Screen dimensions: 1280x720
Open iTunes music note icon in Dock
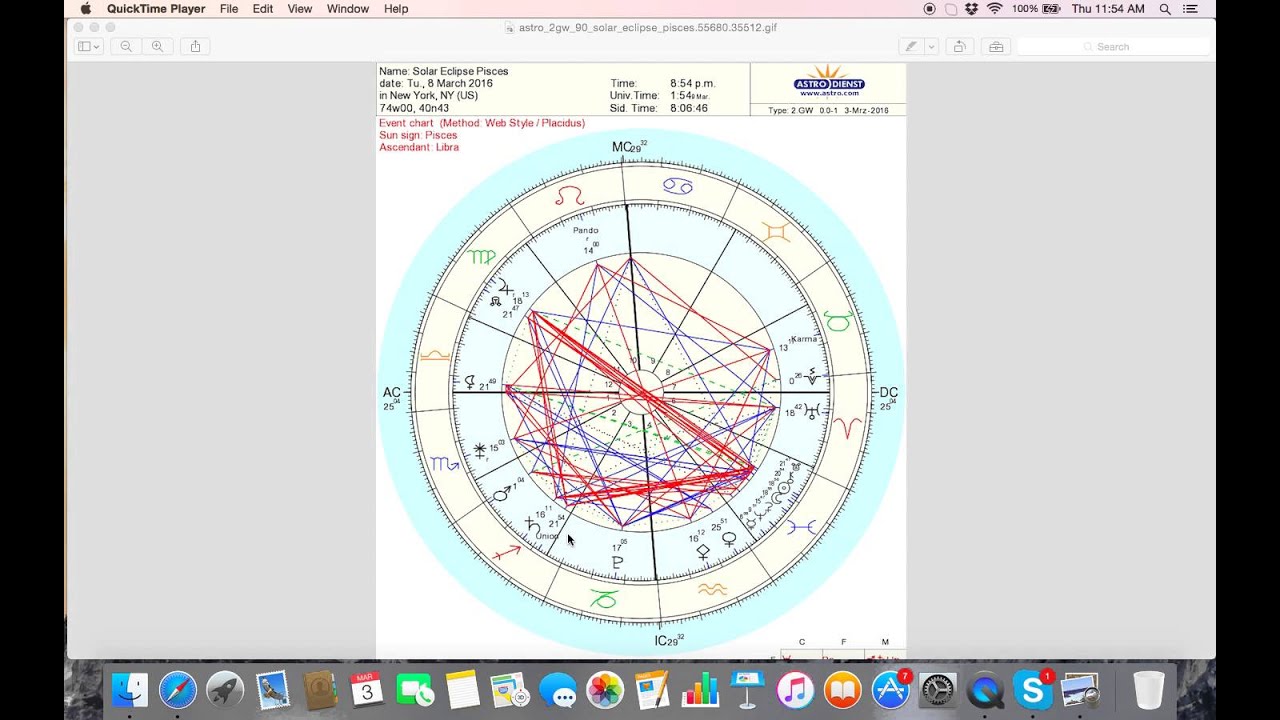pyautogui.click(x=795, y=690)
